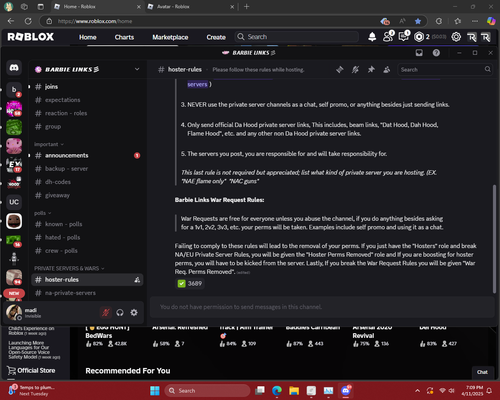Open Discord help question mark icon
This screenshot has height=400, width=500.
coord(436,53)
